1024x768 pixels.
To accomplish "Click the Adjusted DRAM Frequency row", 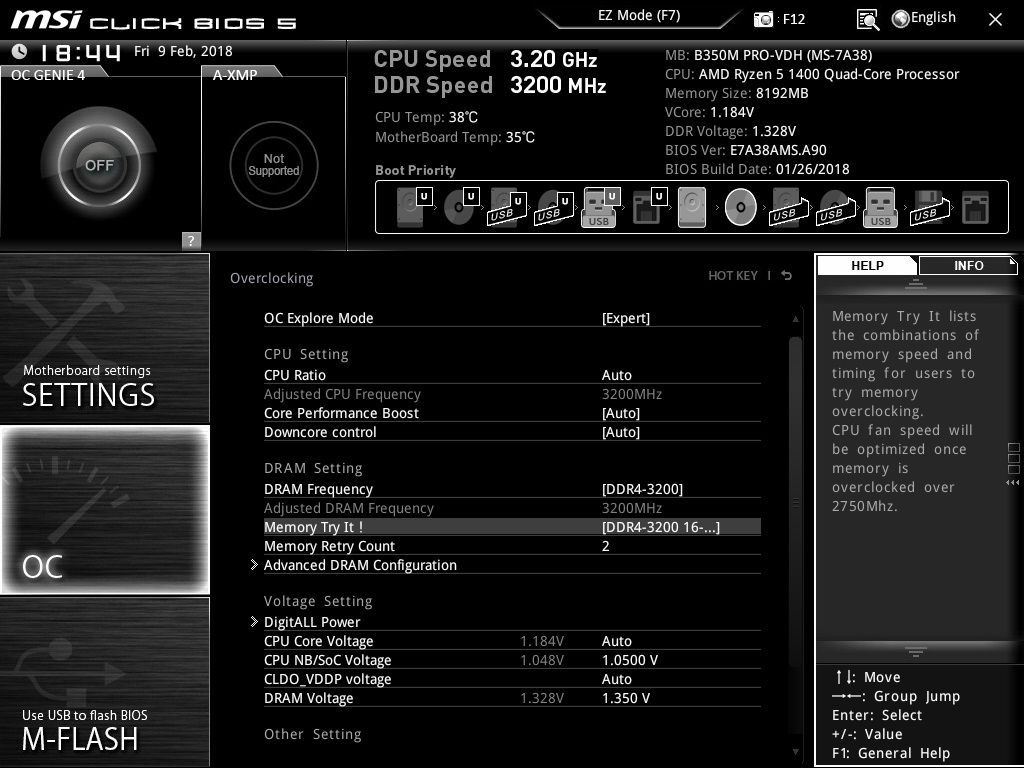I will click(x=512, y=508).
